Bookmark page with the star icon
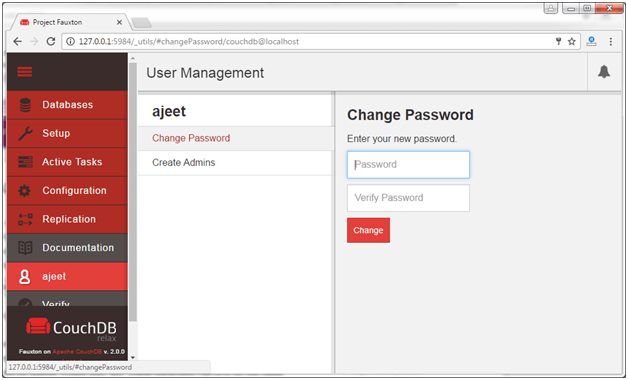 coord(572,42)
